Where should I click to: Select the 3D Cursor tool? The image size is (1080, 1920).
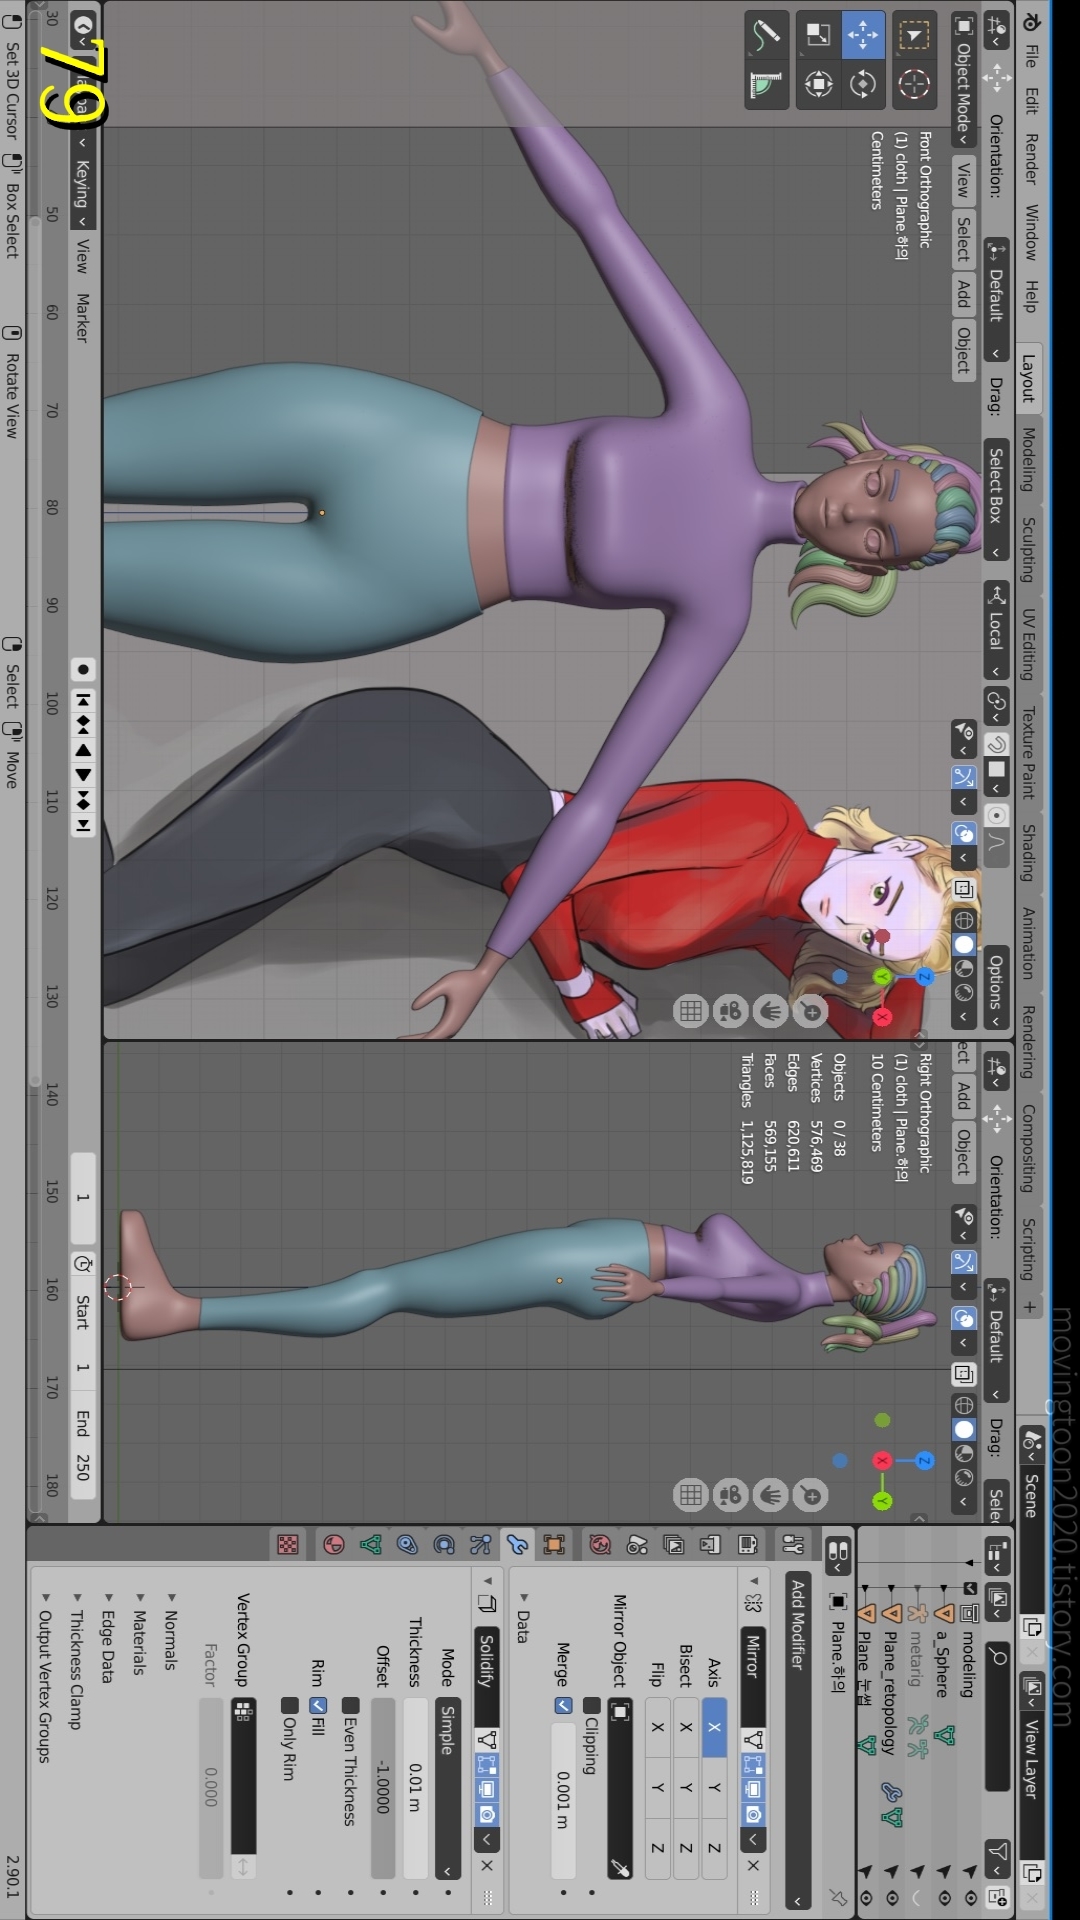coord(913,84)
